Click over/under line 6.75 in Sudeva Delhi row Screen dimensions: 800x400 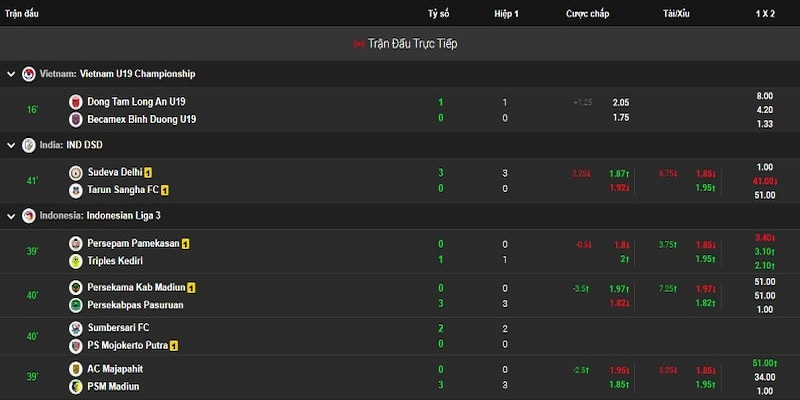pos(667,174)
